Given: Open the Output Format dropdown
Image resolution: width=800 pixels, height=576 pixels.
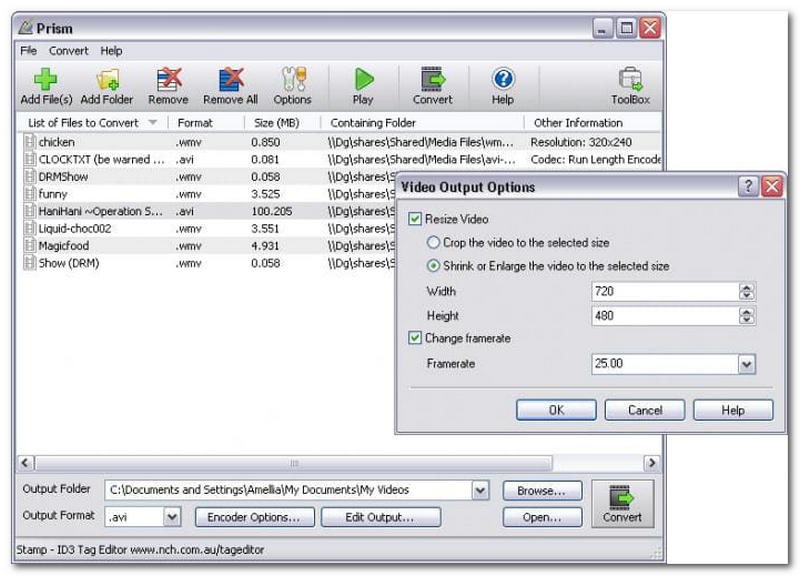Looking at the screenshot, I should click(x=172, y=517).
